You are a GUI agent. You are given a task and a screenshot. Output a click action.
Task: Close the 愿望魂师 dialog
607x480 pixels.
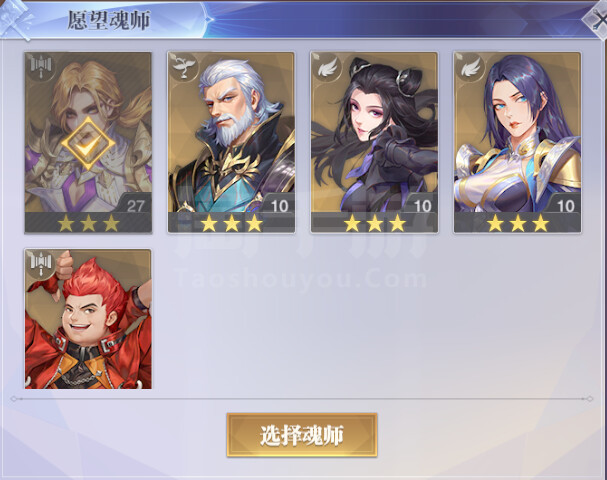(596, 19)
